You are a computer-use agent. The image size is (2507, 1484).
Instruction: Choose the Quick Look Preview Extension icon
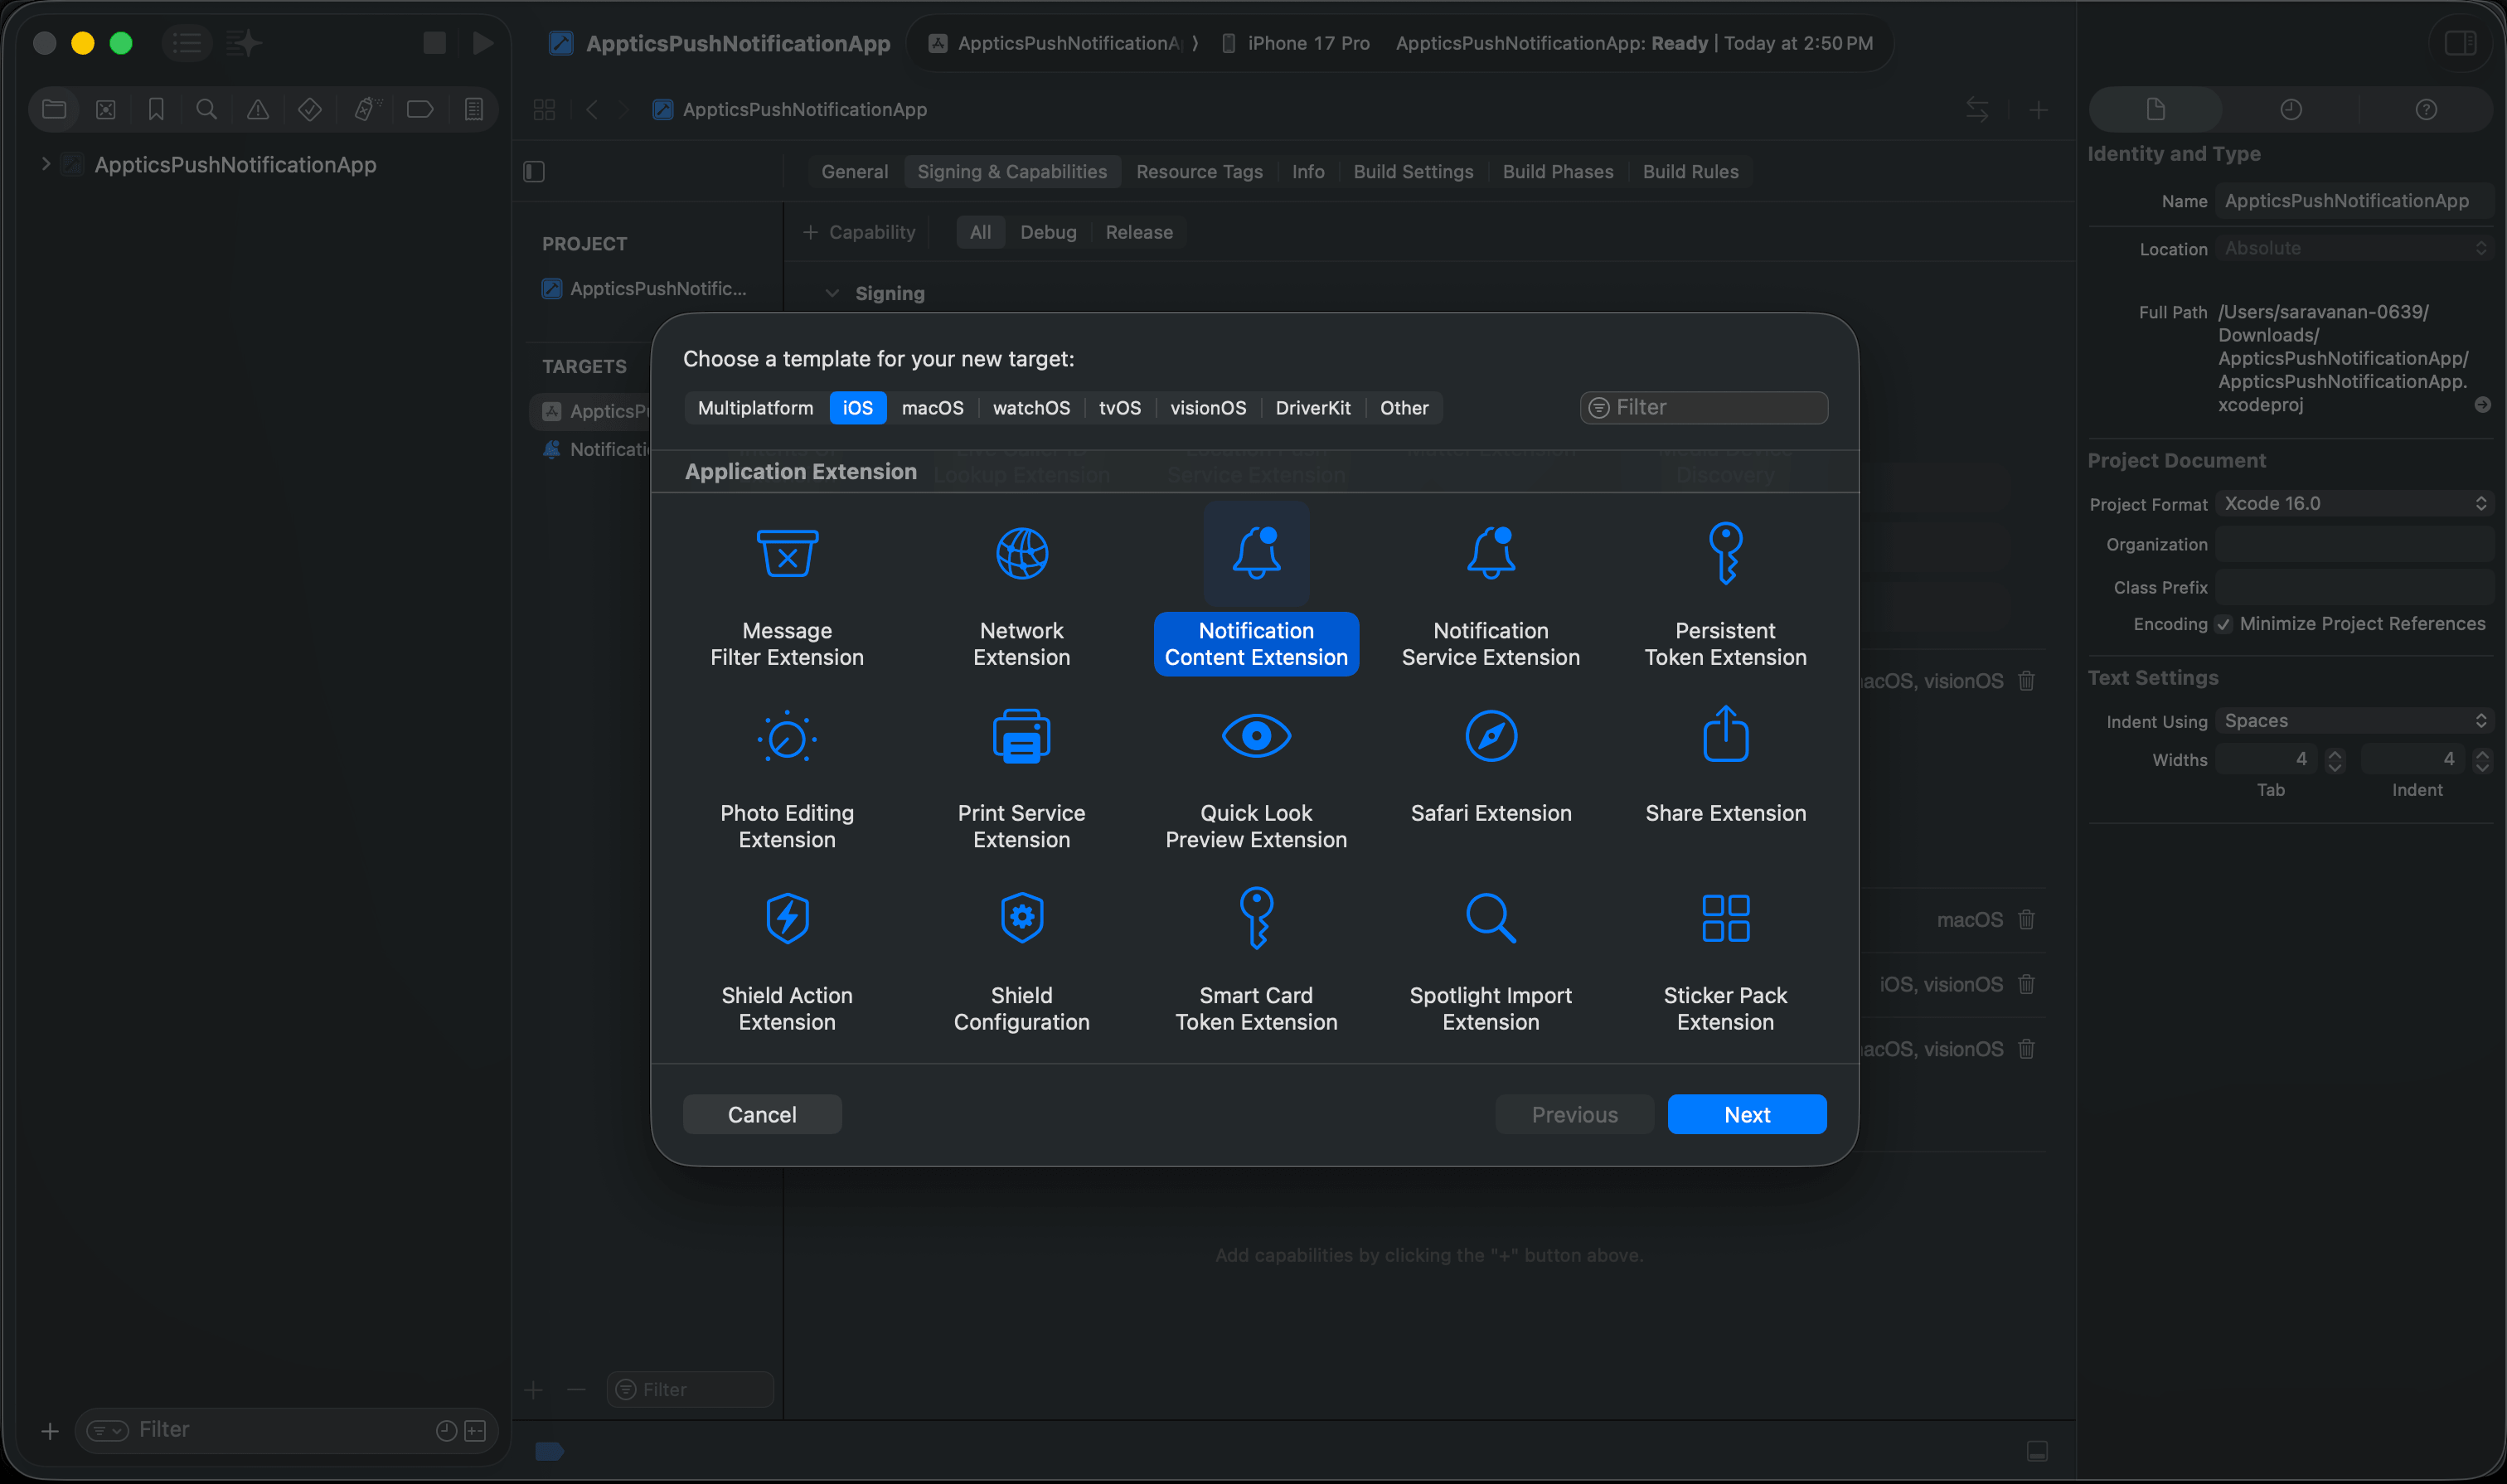[1256, 737]
